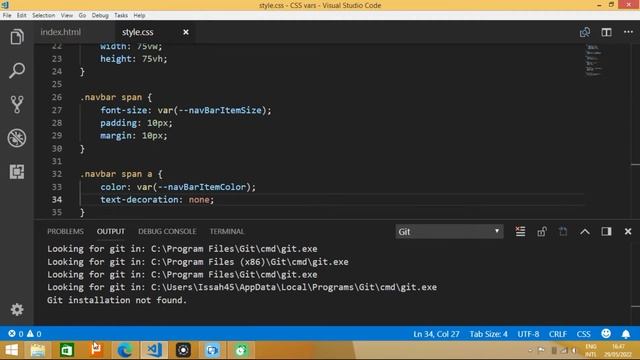Open the Git output channel dropdown

click(449, 231)
